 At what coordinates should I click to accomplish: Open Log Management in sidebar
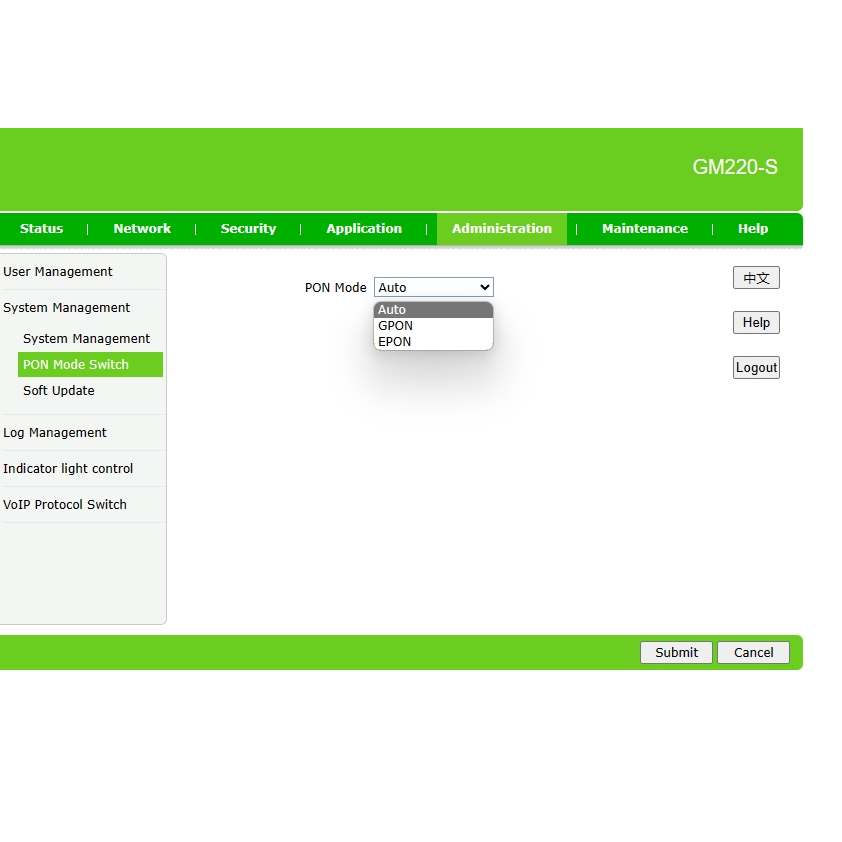[55, 433]
